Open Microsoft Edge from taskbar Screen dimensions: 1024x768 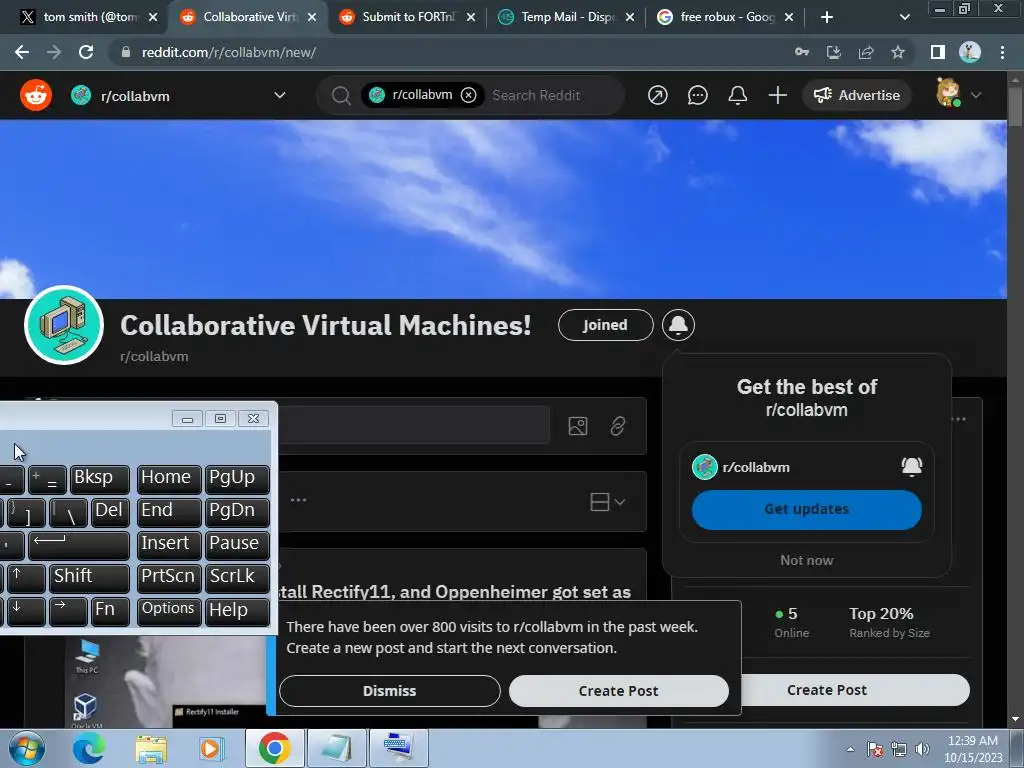click(x=89, y=748)
